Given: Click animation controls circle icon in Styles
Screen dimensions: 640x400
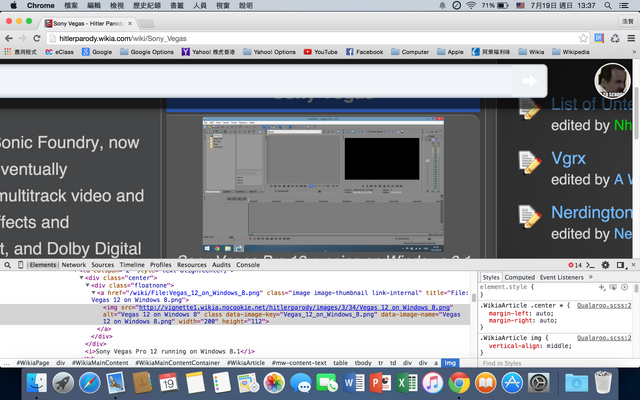Looking at the screenshot, I should point(624,287).
